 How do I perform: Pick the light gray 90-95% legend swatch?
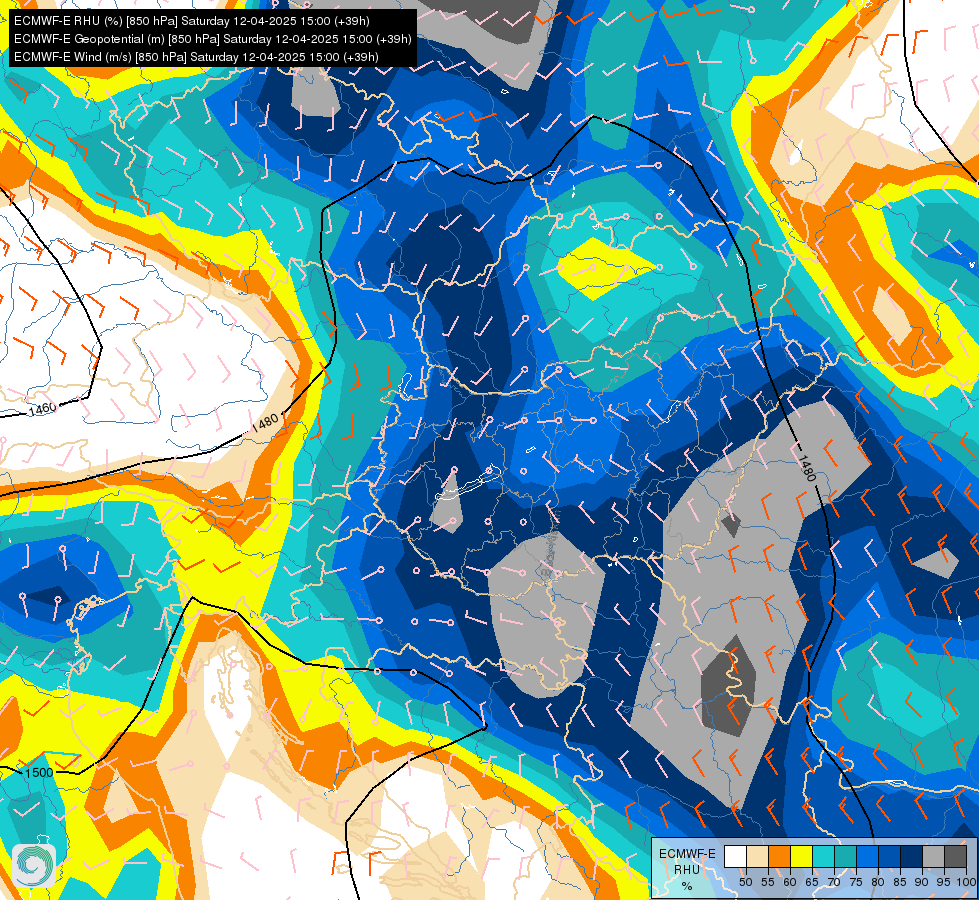(x=933, y=856)
